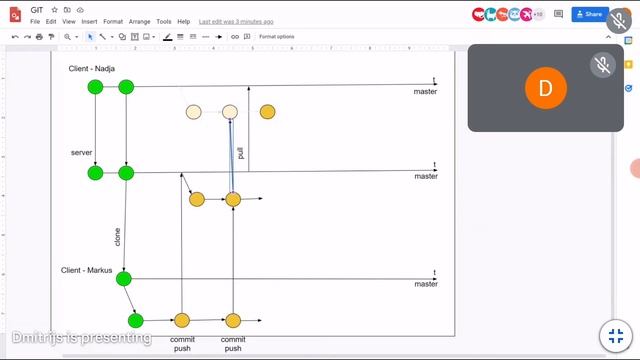This screenshot has width=640, height=360.
Task: Select the 'clone' vertical label
Action: (118, 237)
